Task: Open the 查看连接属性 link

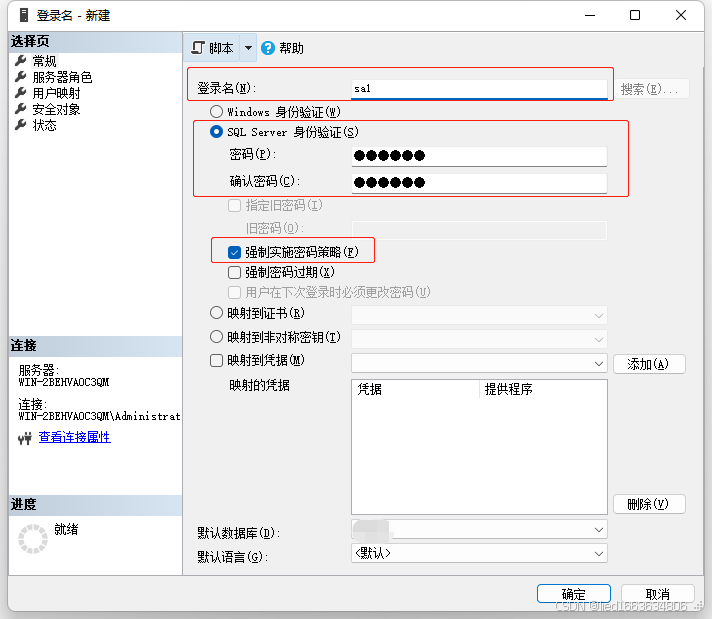Action: [x=74, y=437]
